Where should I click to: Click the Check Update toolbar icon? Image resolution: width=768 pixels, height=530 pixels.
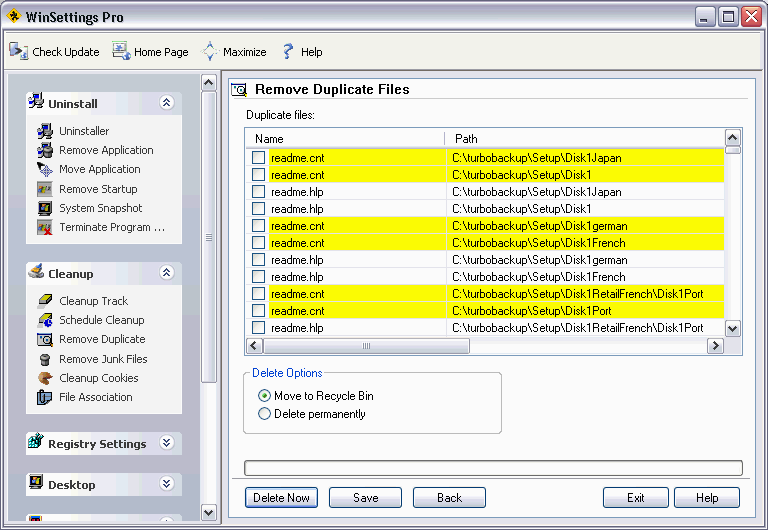pyautogui.click(x=19, y=51)
